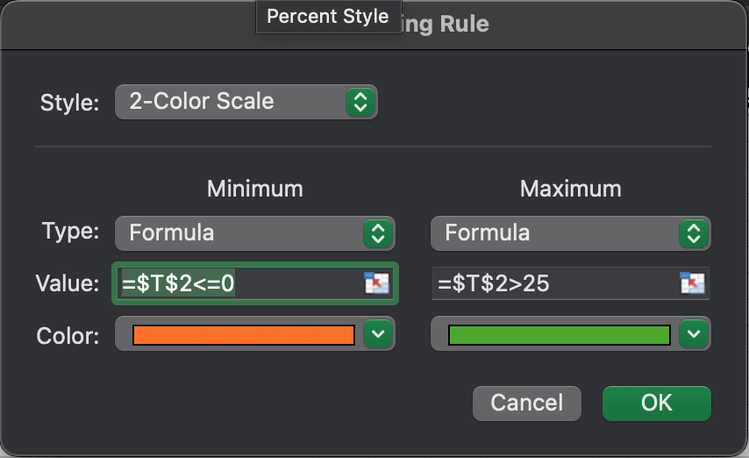
Task: Click the Percent Style tooltip
Action: click(327, 17)
